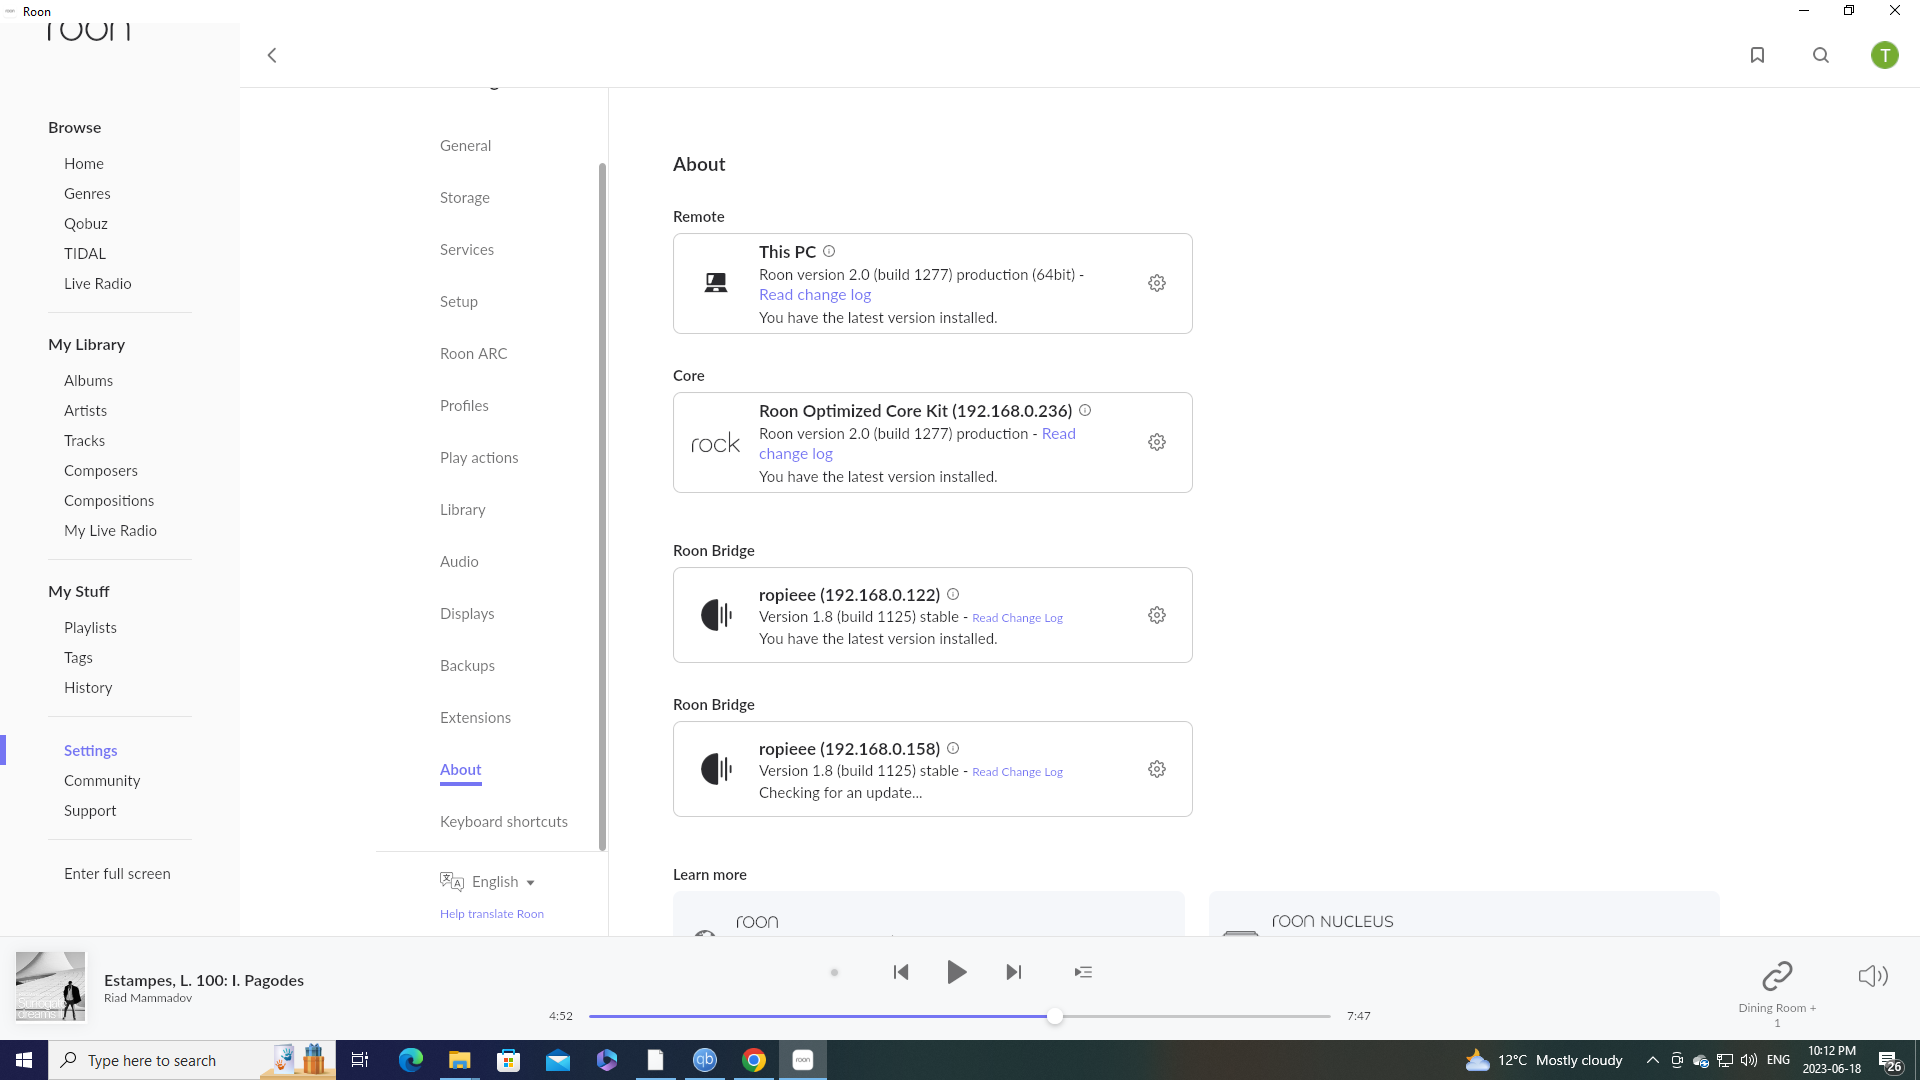Image resolution: width=1920 pixels, height=1080 pixels.
Task: Show hidden system tray icons chevron
Action: point(1652,1060)
